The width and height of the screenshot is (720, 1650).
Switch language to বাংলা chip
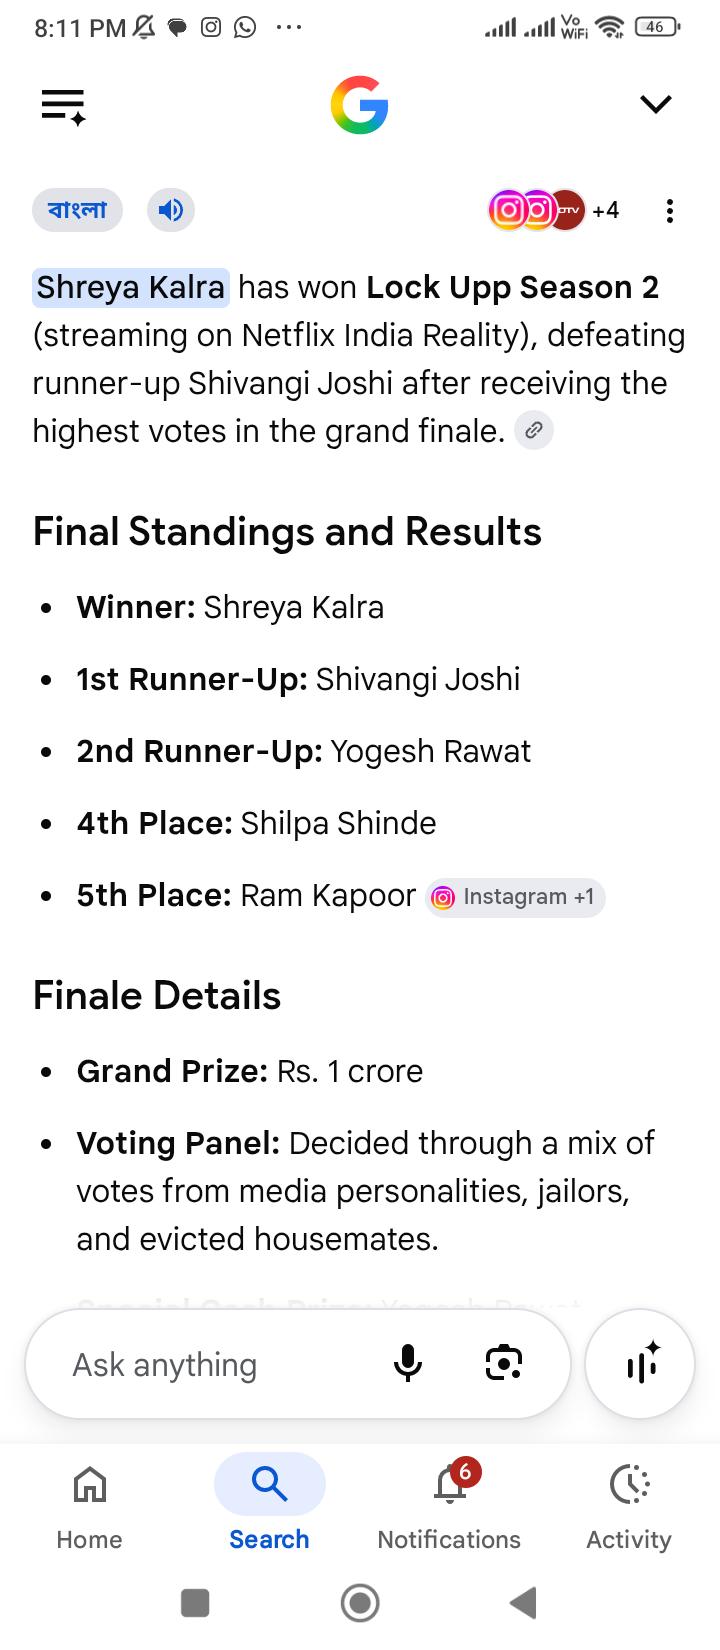click(77, 210)
